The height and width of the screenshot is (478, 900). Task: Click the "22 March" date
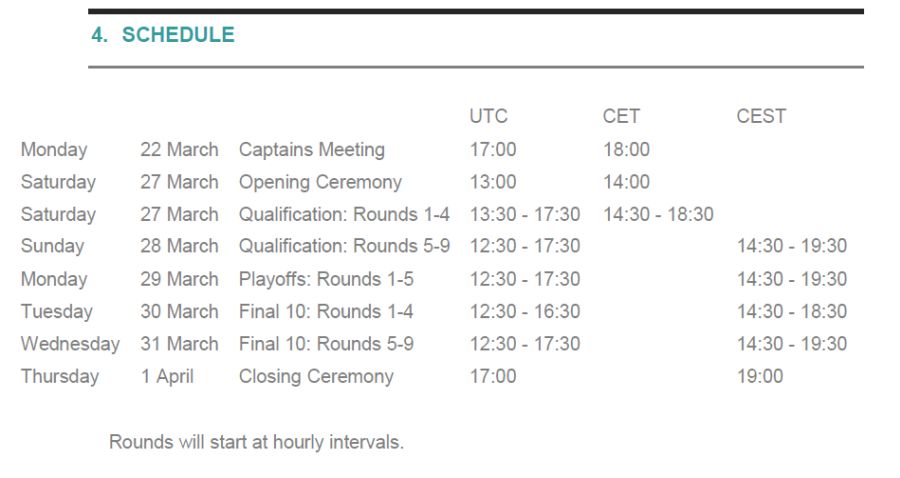[179, 150]
